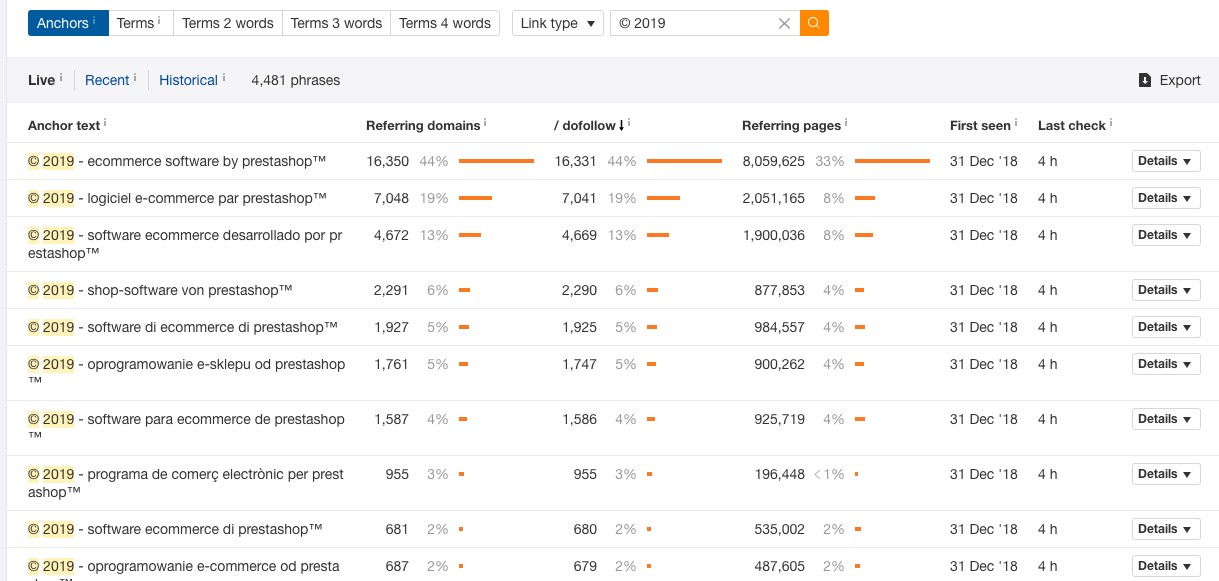Switch to Terms 2 words tab
The width and height of the screenshot is (1219, 581).
pos(227,23)
